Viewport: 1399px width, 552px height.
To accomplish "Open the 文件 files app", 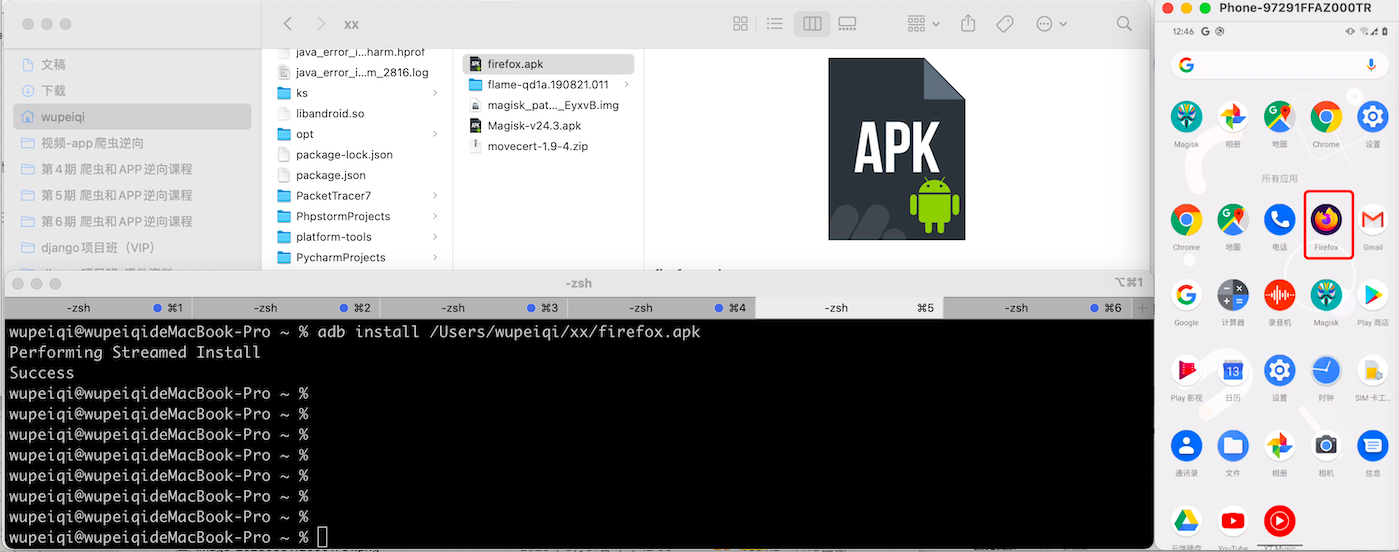I will tap(1233, 452).
